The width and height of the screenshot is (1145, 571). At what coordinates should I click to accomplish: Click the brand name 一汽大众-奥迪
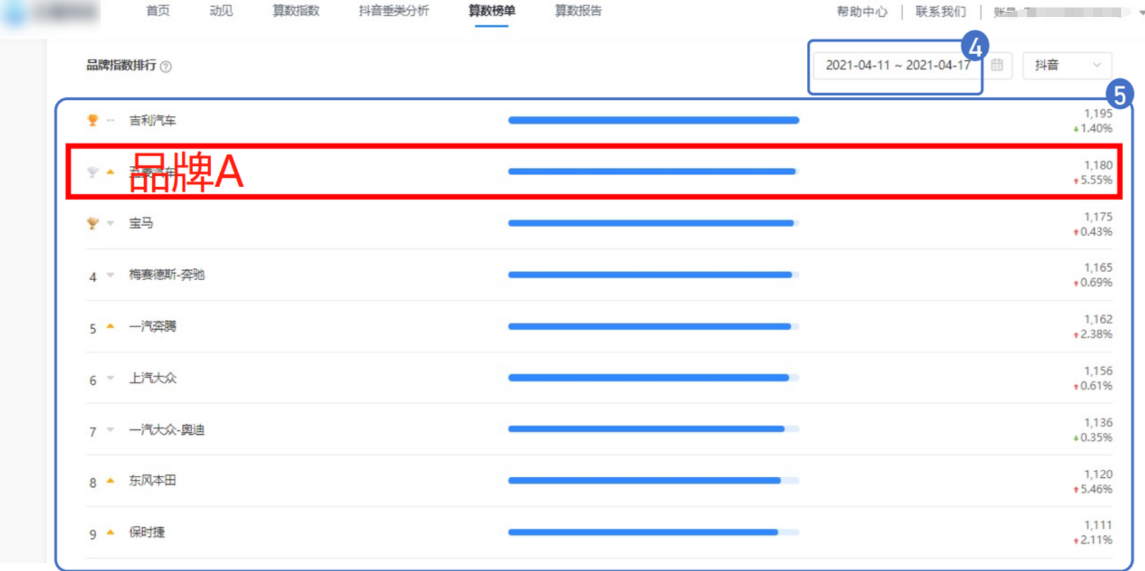coord(166,431)
